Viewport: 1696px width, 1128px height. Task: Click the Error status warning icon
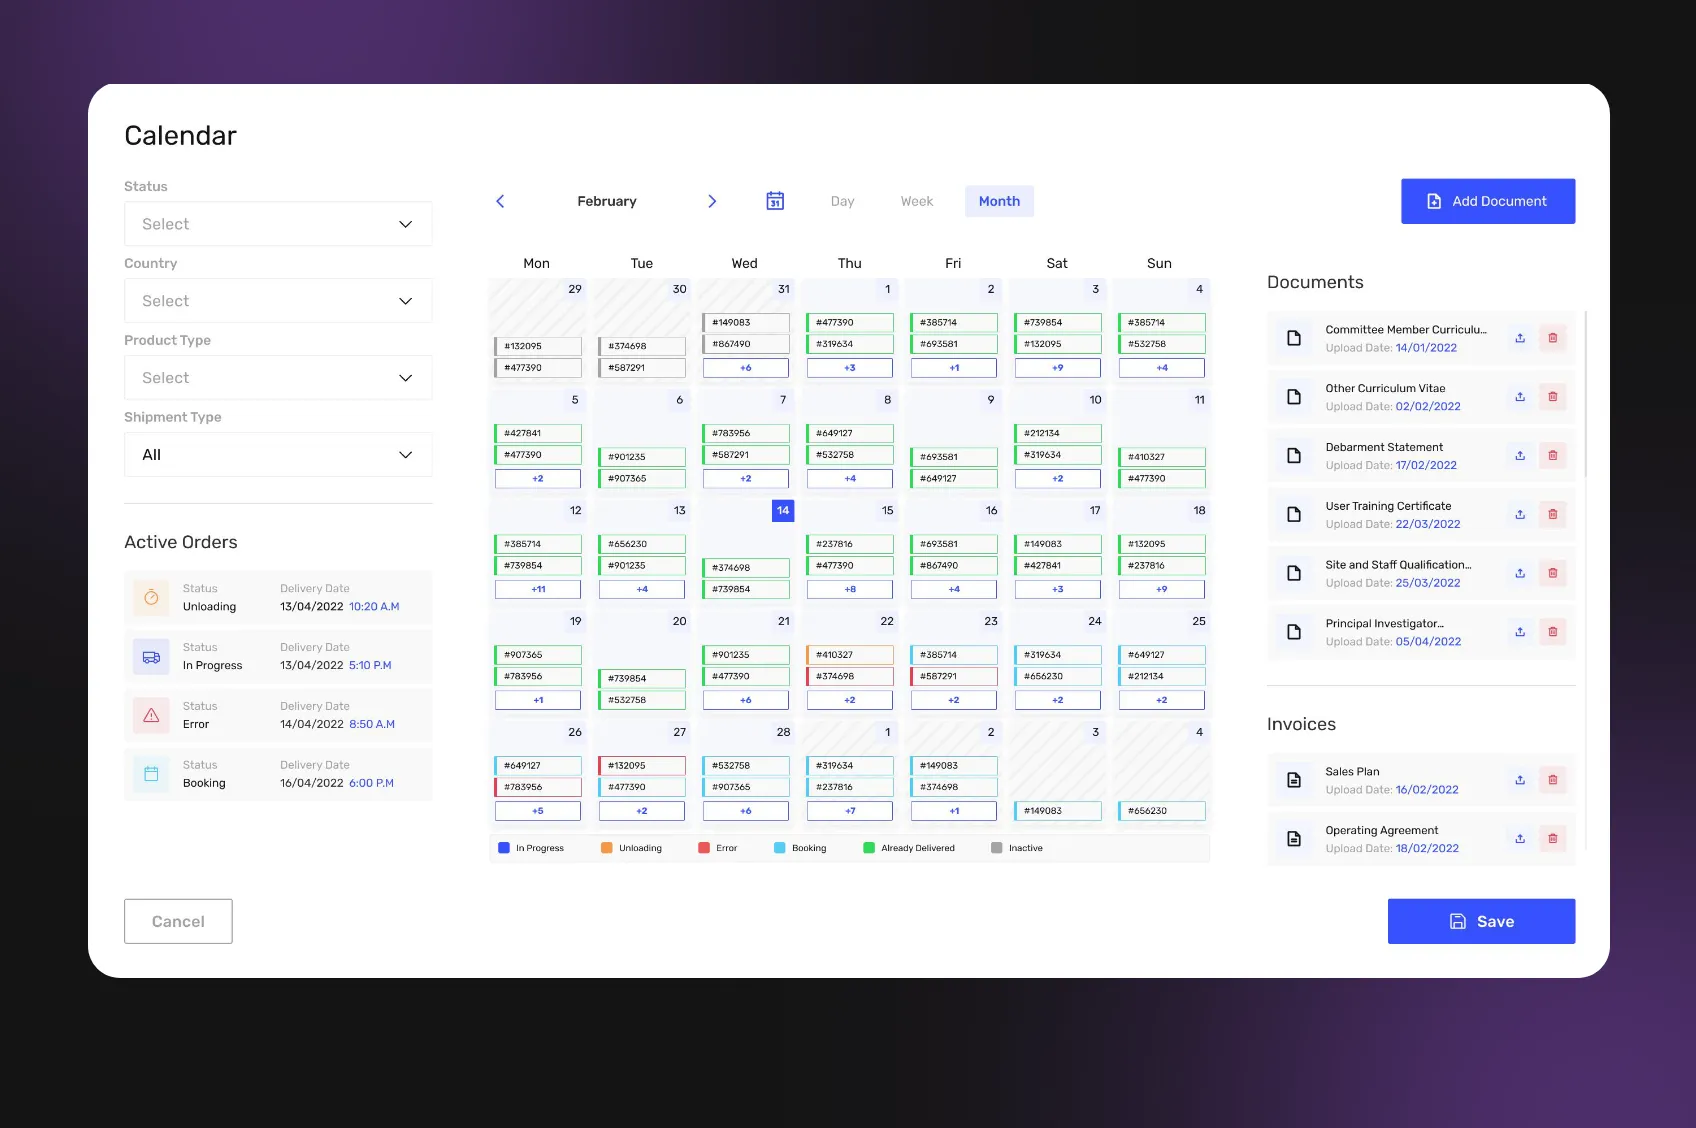pos(151,715)
